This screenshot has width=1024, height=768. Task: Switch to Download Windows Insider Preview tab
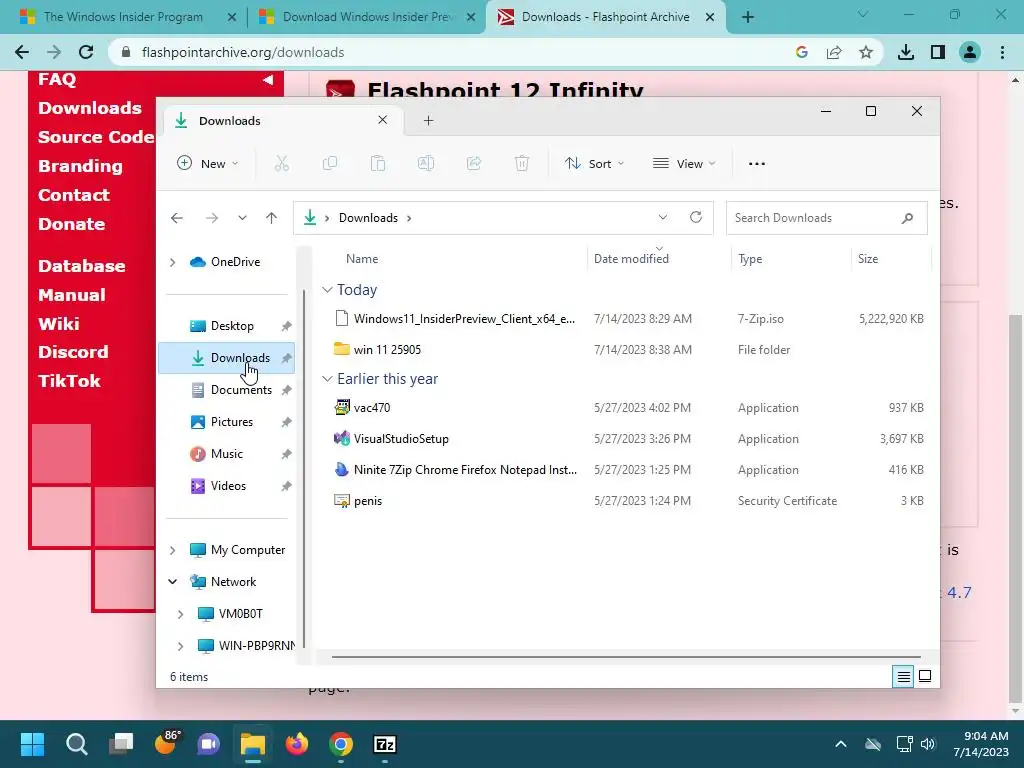[367, 17]
